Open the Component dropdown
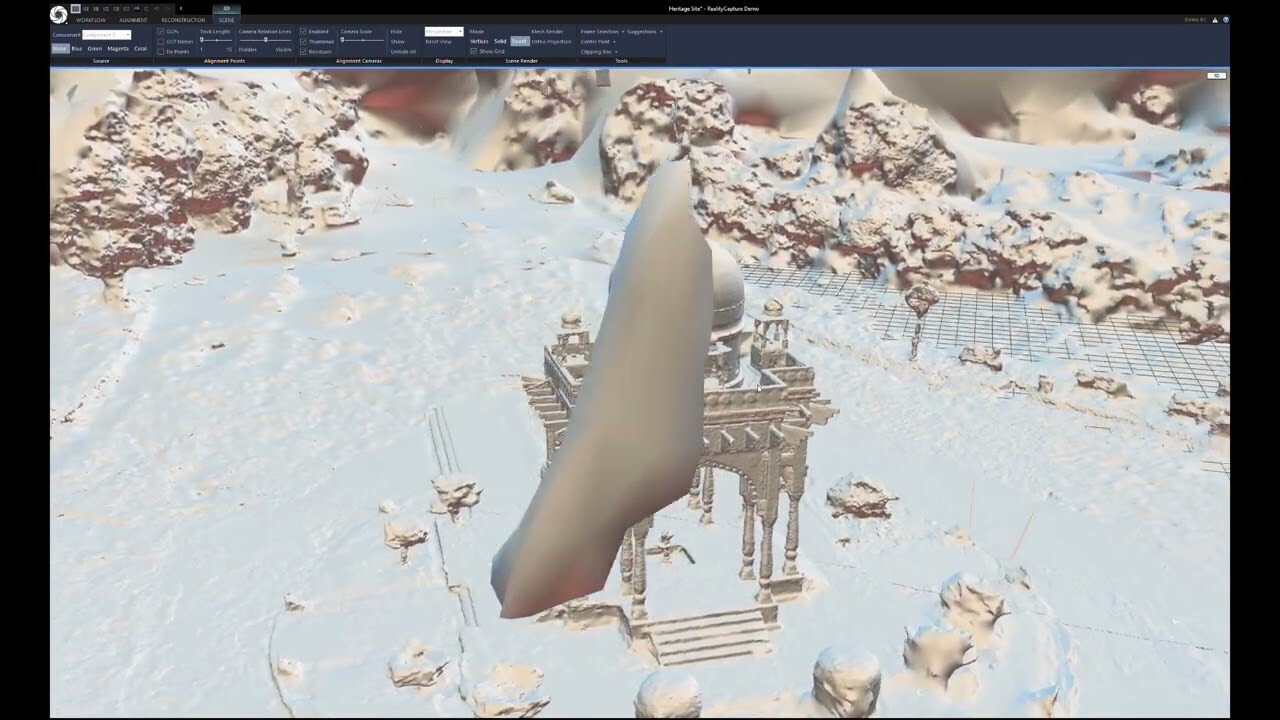The width and height of the screenshot is (1280, 720). (128, 34)
